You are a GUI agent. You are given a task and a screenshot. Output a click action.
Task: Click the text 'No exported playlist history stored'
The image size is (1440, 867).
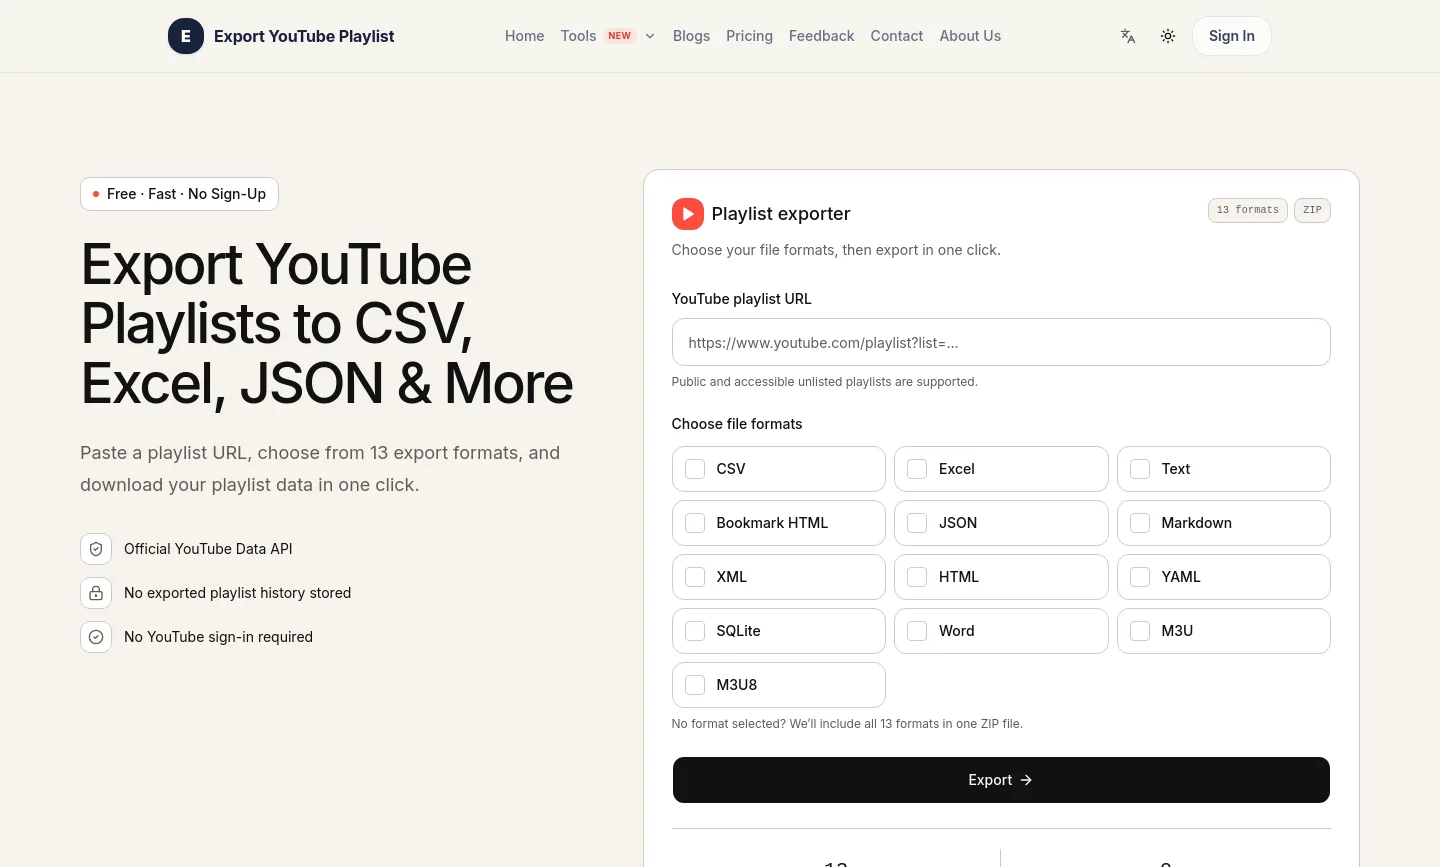click(238, 593)
